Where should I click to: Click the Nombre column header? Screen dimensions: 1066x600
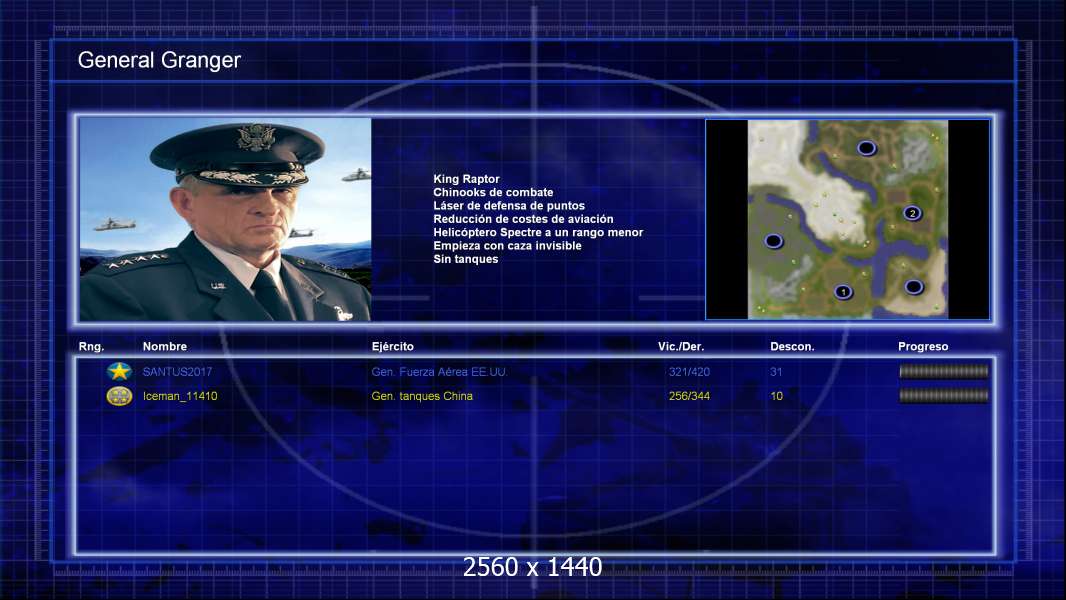(x=165, y=347)
